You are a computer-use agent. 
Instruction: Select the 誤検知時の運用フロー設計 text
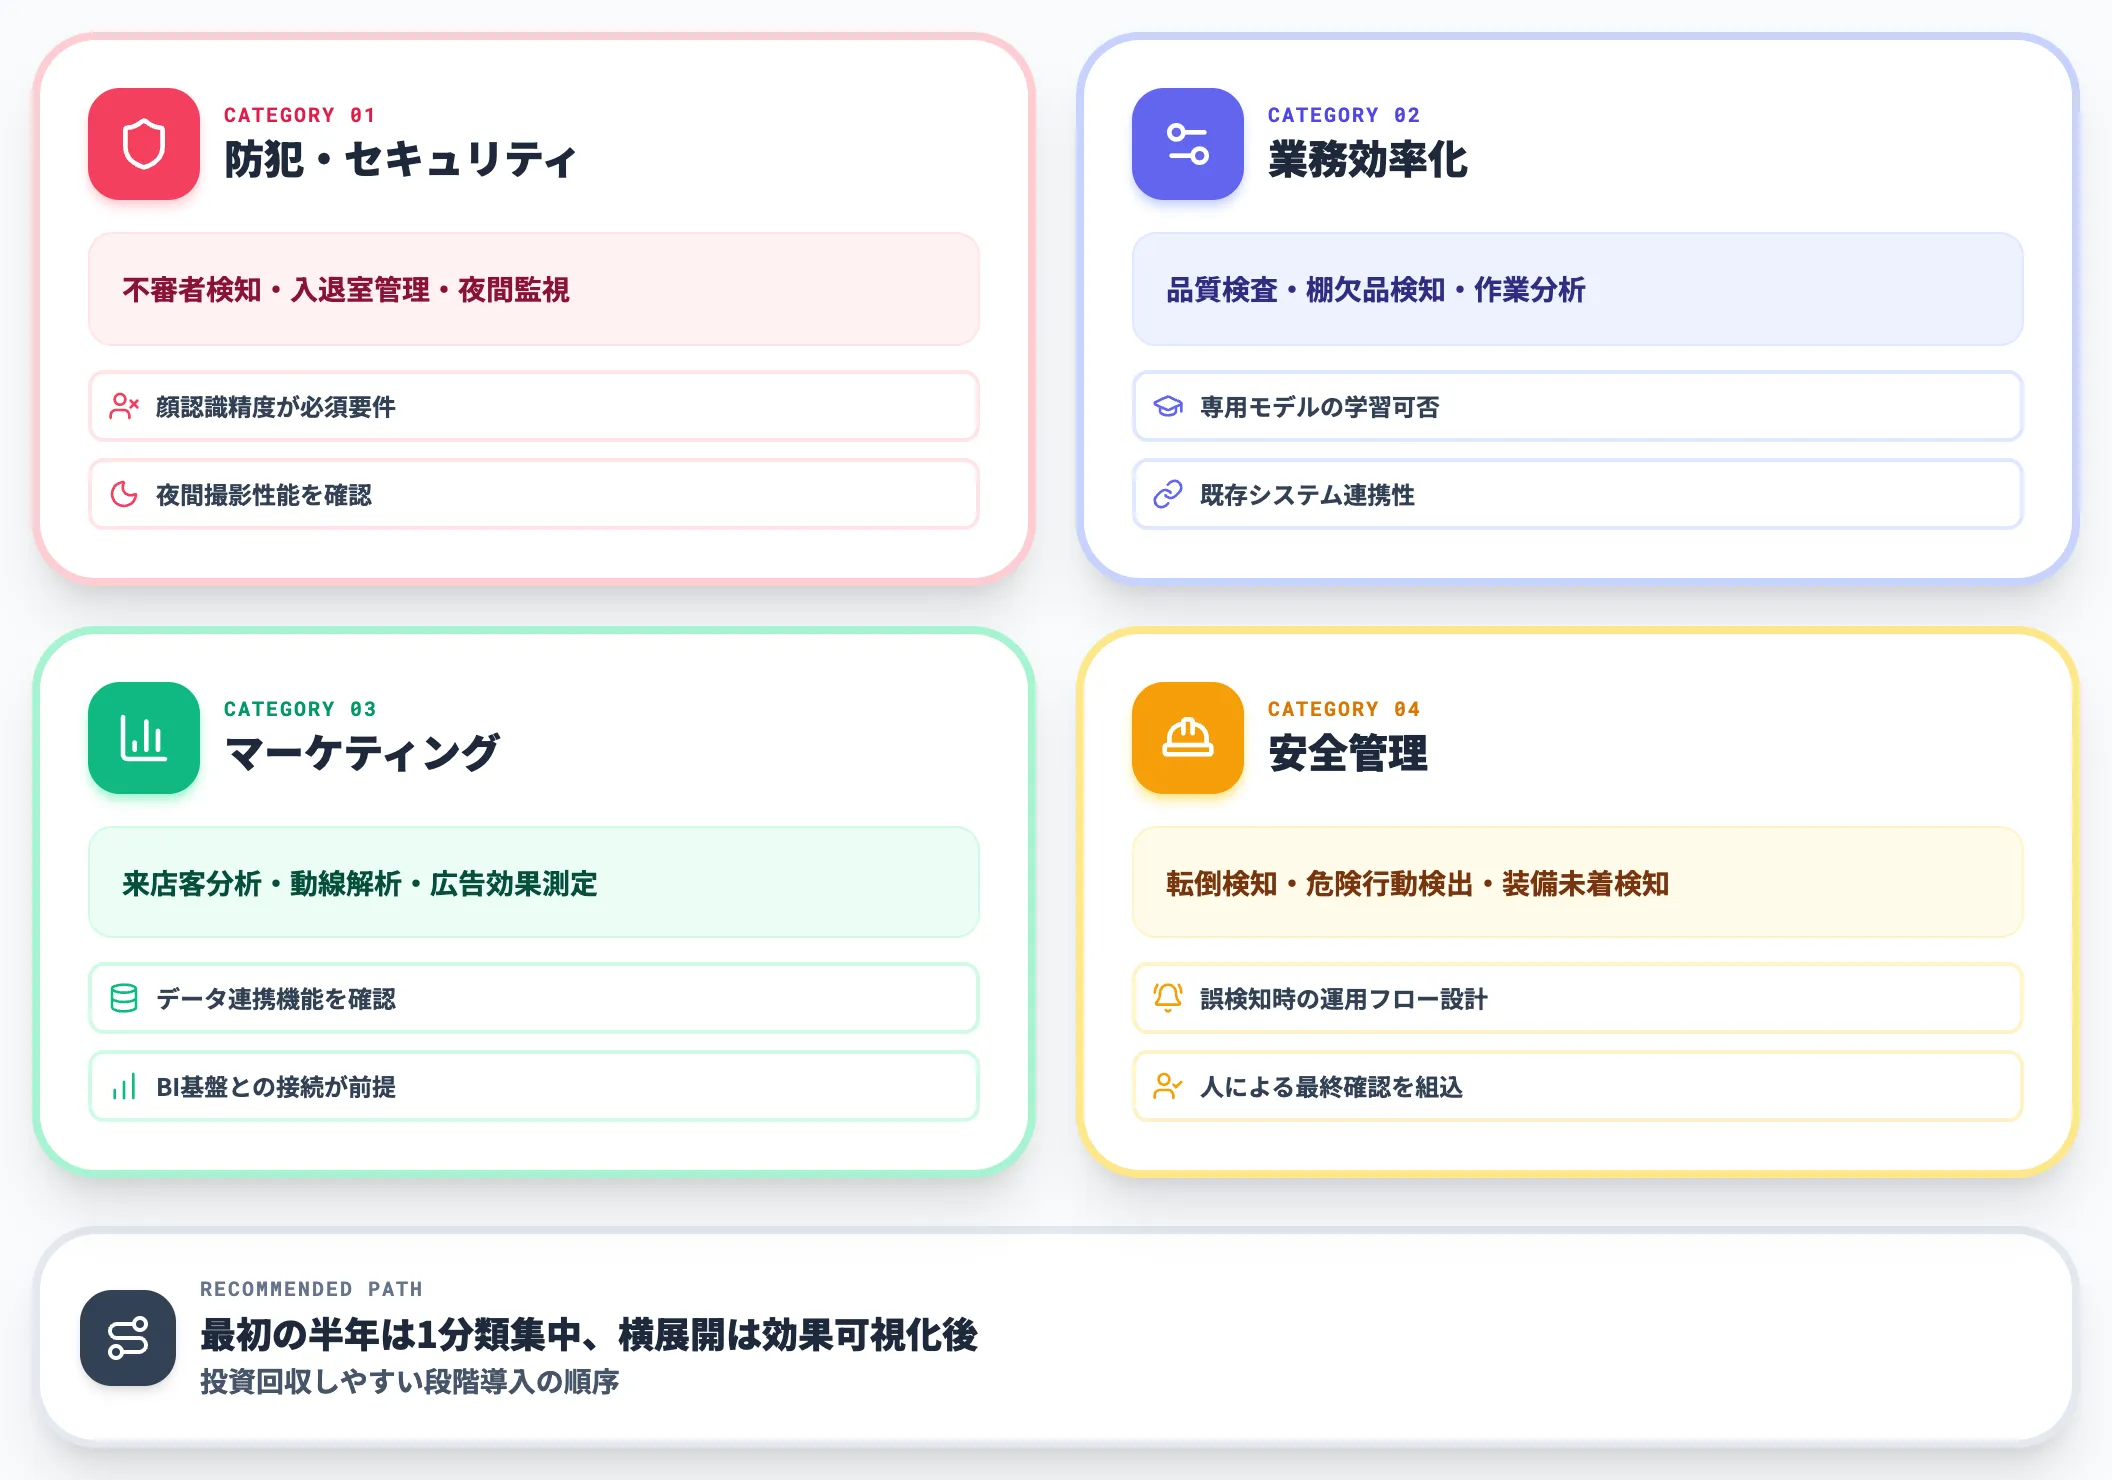coord(1344,999)
